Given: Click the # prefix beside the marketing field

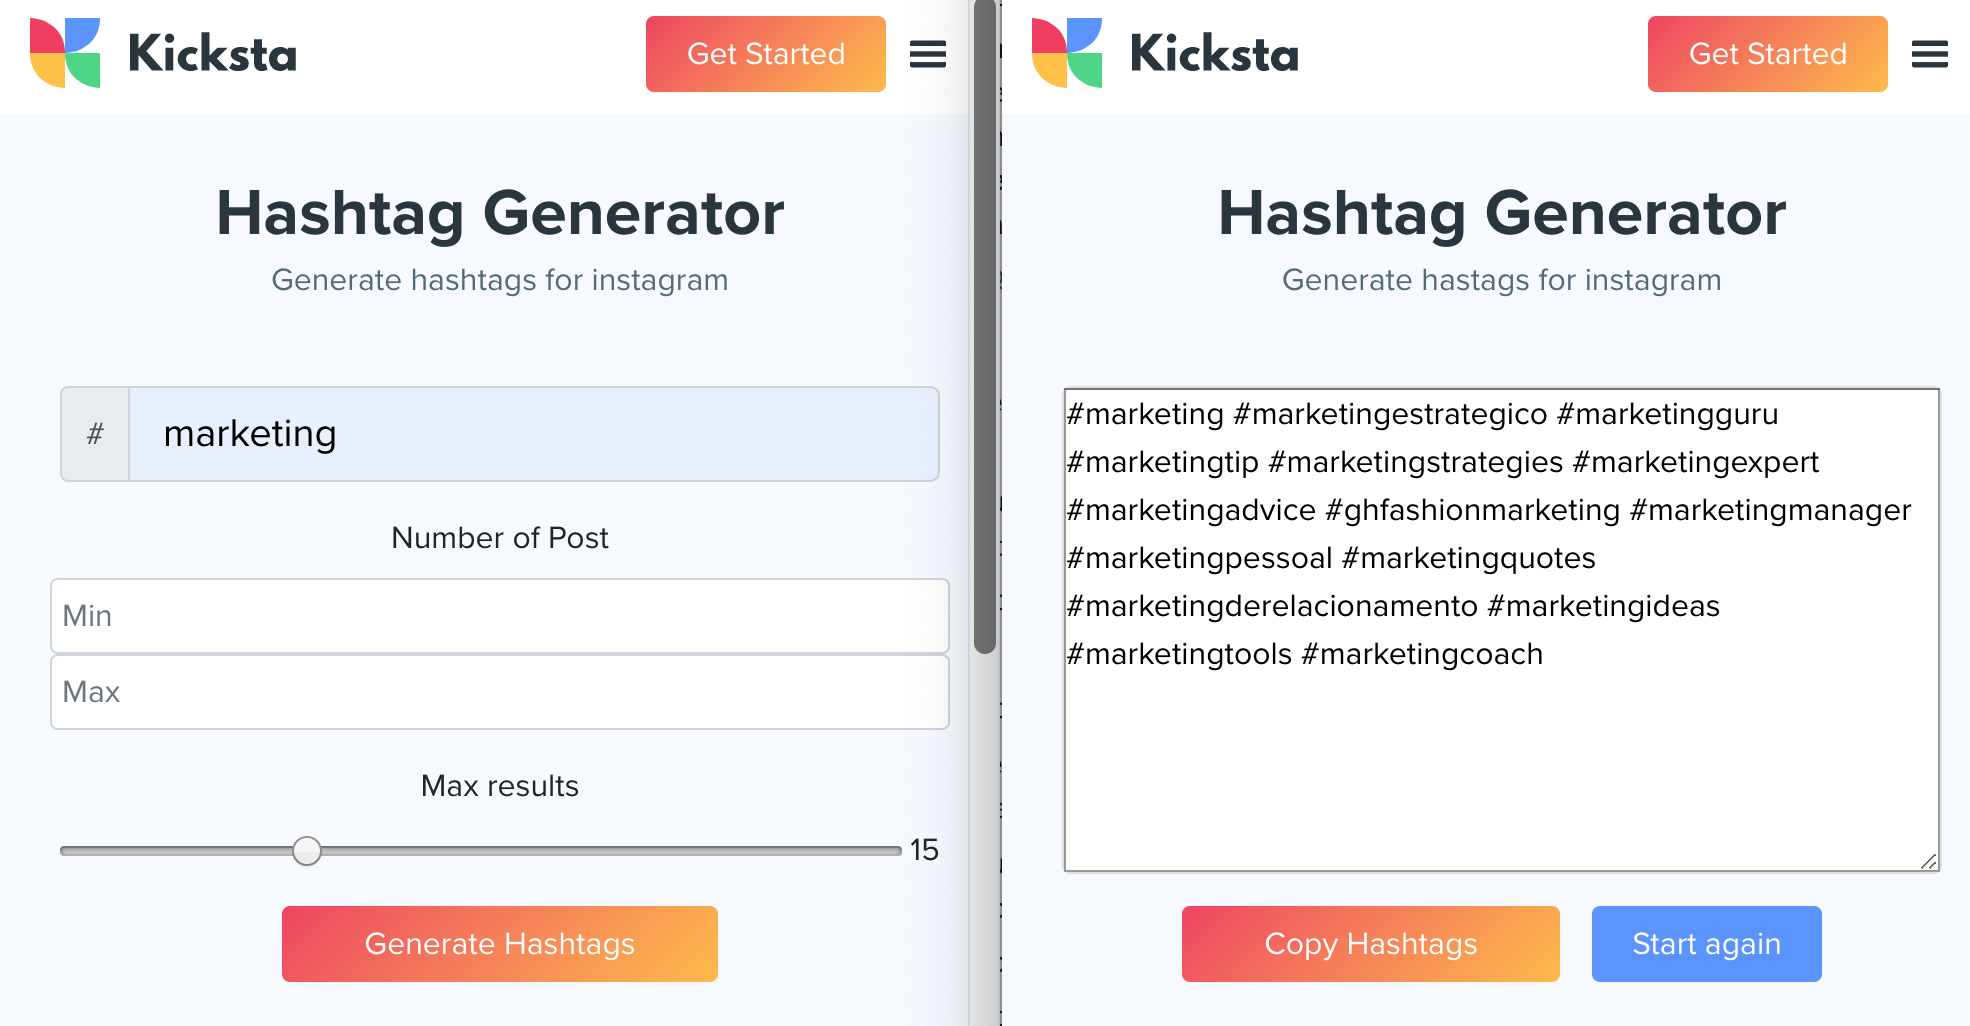Looking at the screenshot, I should [96, 434].
